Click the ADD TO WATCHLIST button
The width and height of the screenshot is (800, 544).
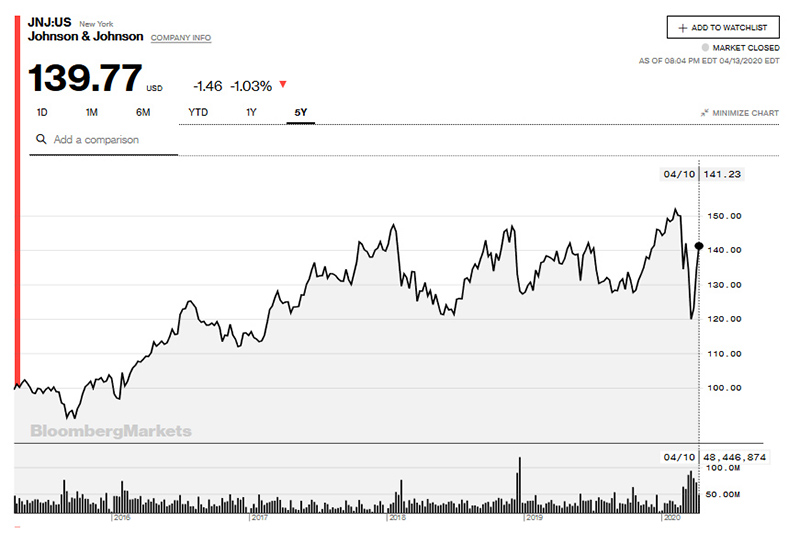pyautogui.click(x=723, y=28)
